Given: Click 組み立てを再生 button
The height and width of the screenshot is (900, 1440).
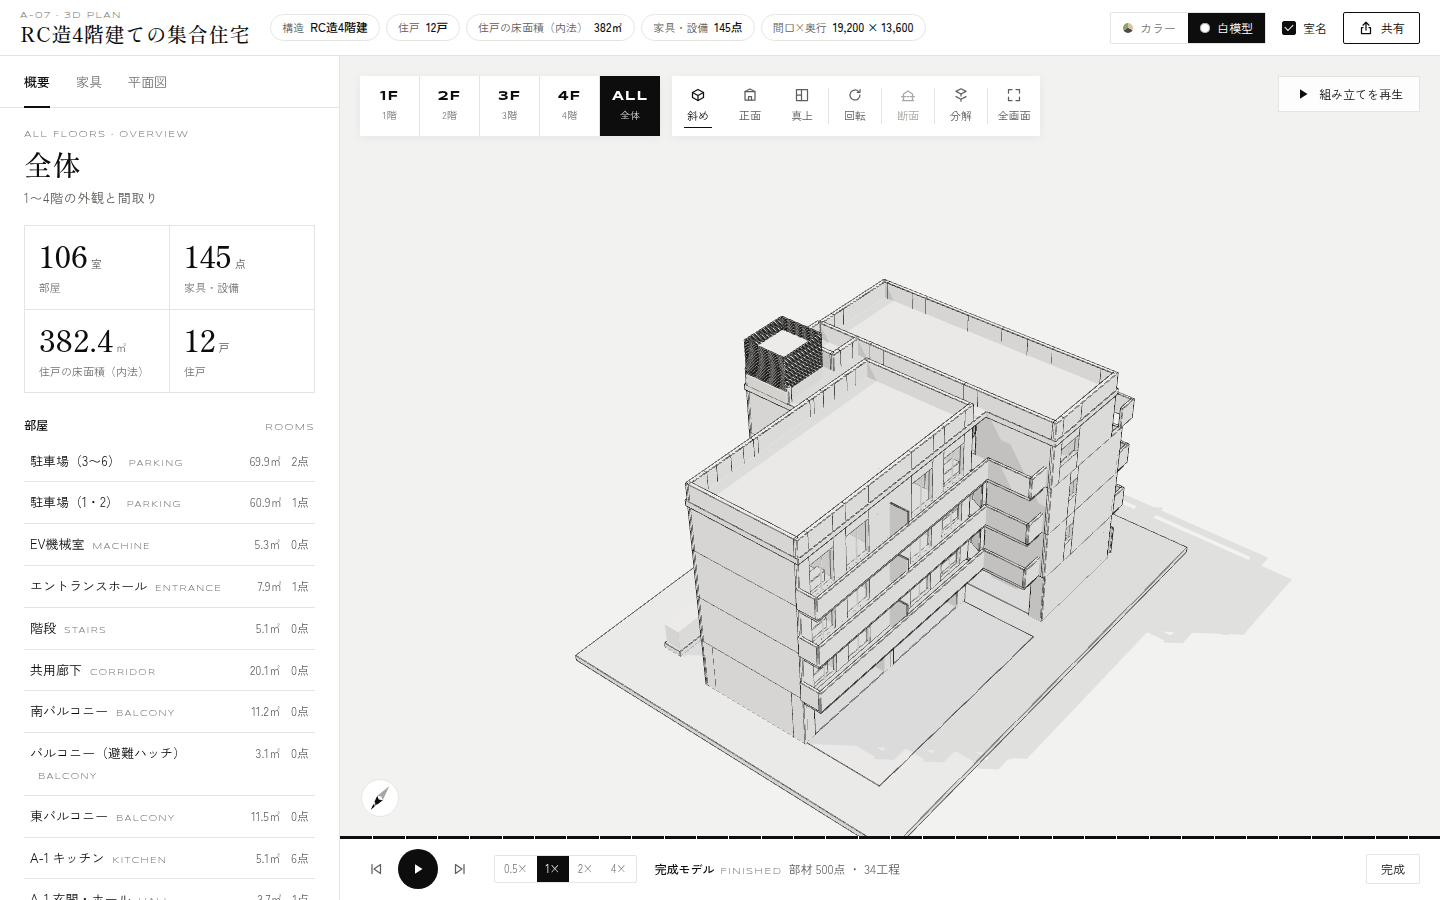Looking at the screenshot, I should coord(1349,94).
